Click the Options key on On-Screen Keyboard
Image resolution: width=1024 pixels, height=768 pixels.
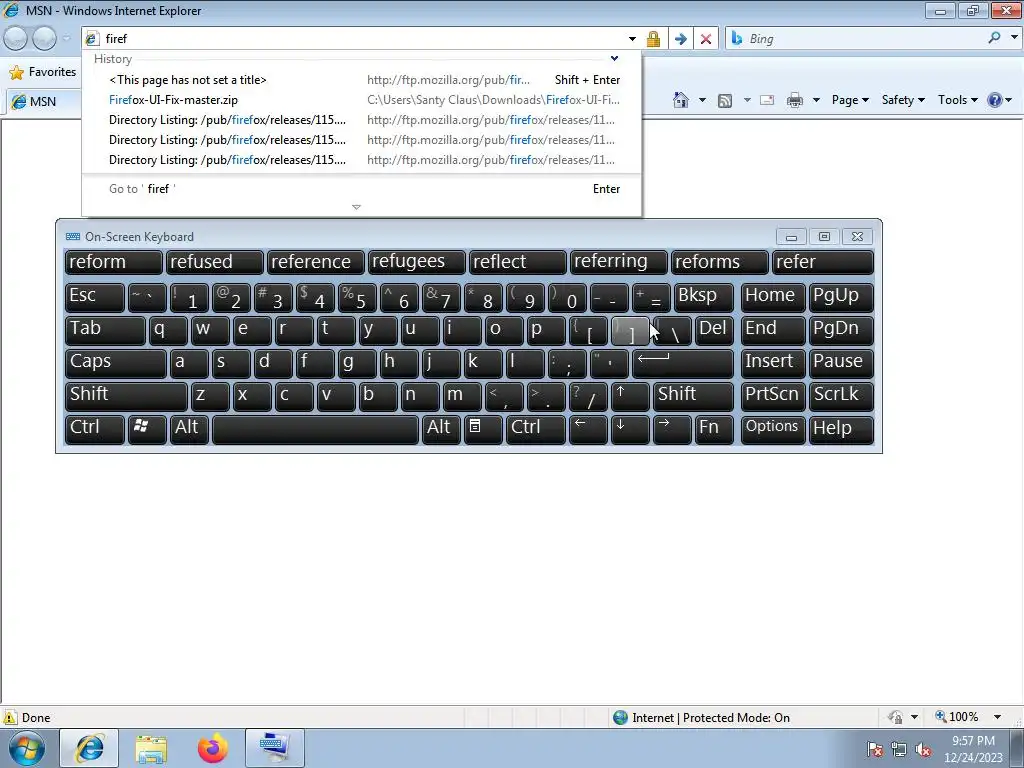(x=773, y=429)
